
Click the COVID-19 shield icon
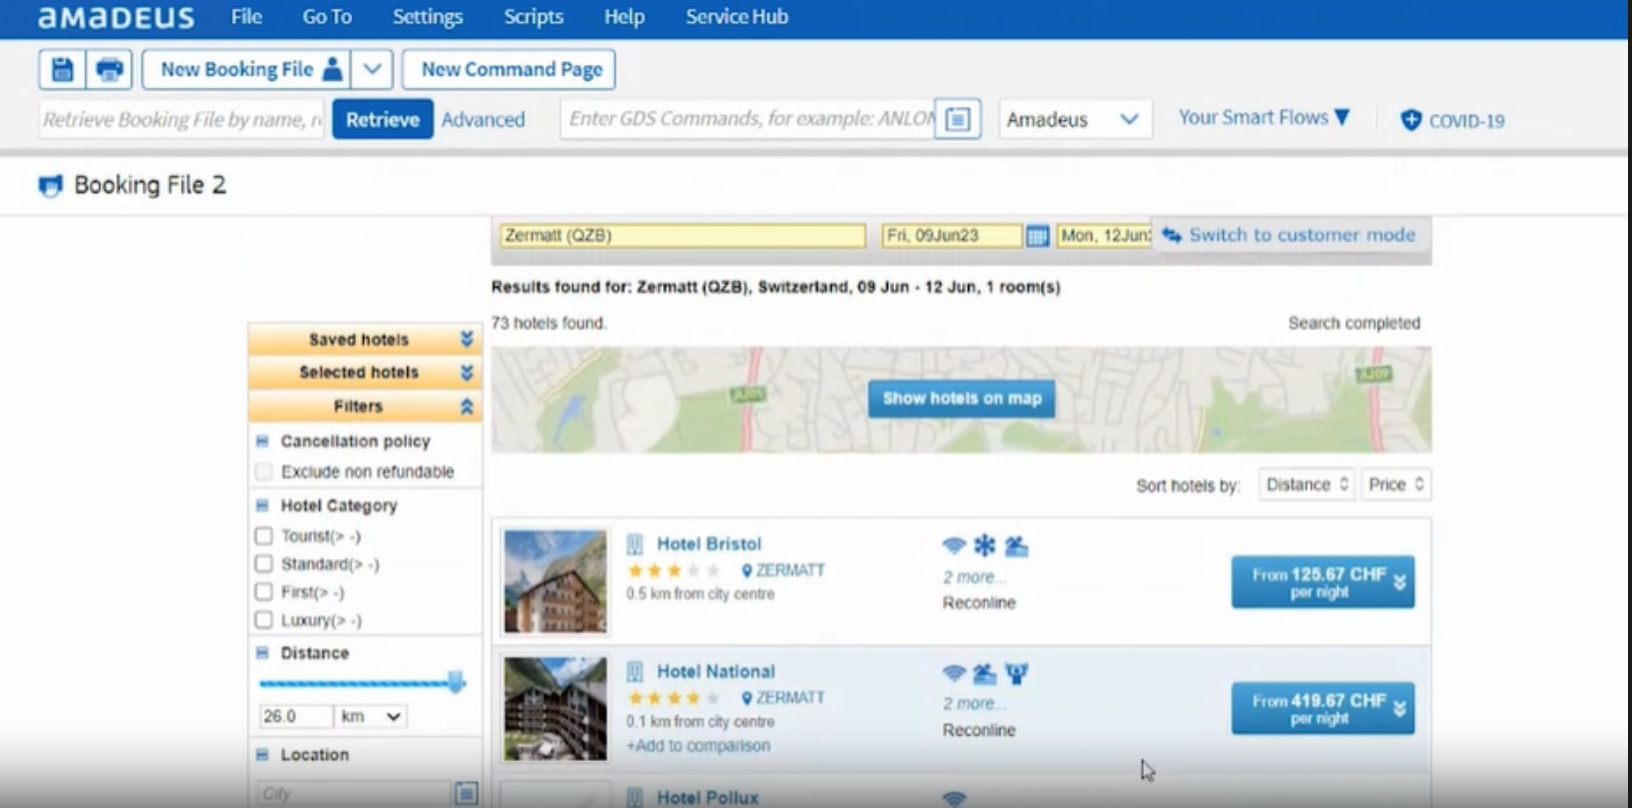pos(1411,120)
